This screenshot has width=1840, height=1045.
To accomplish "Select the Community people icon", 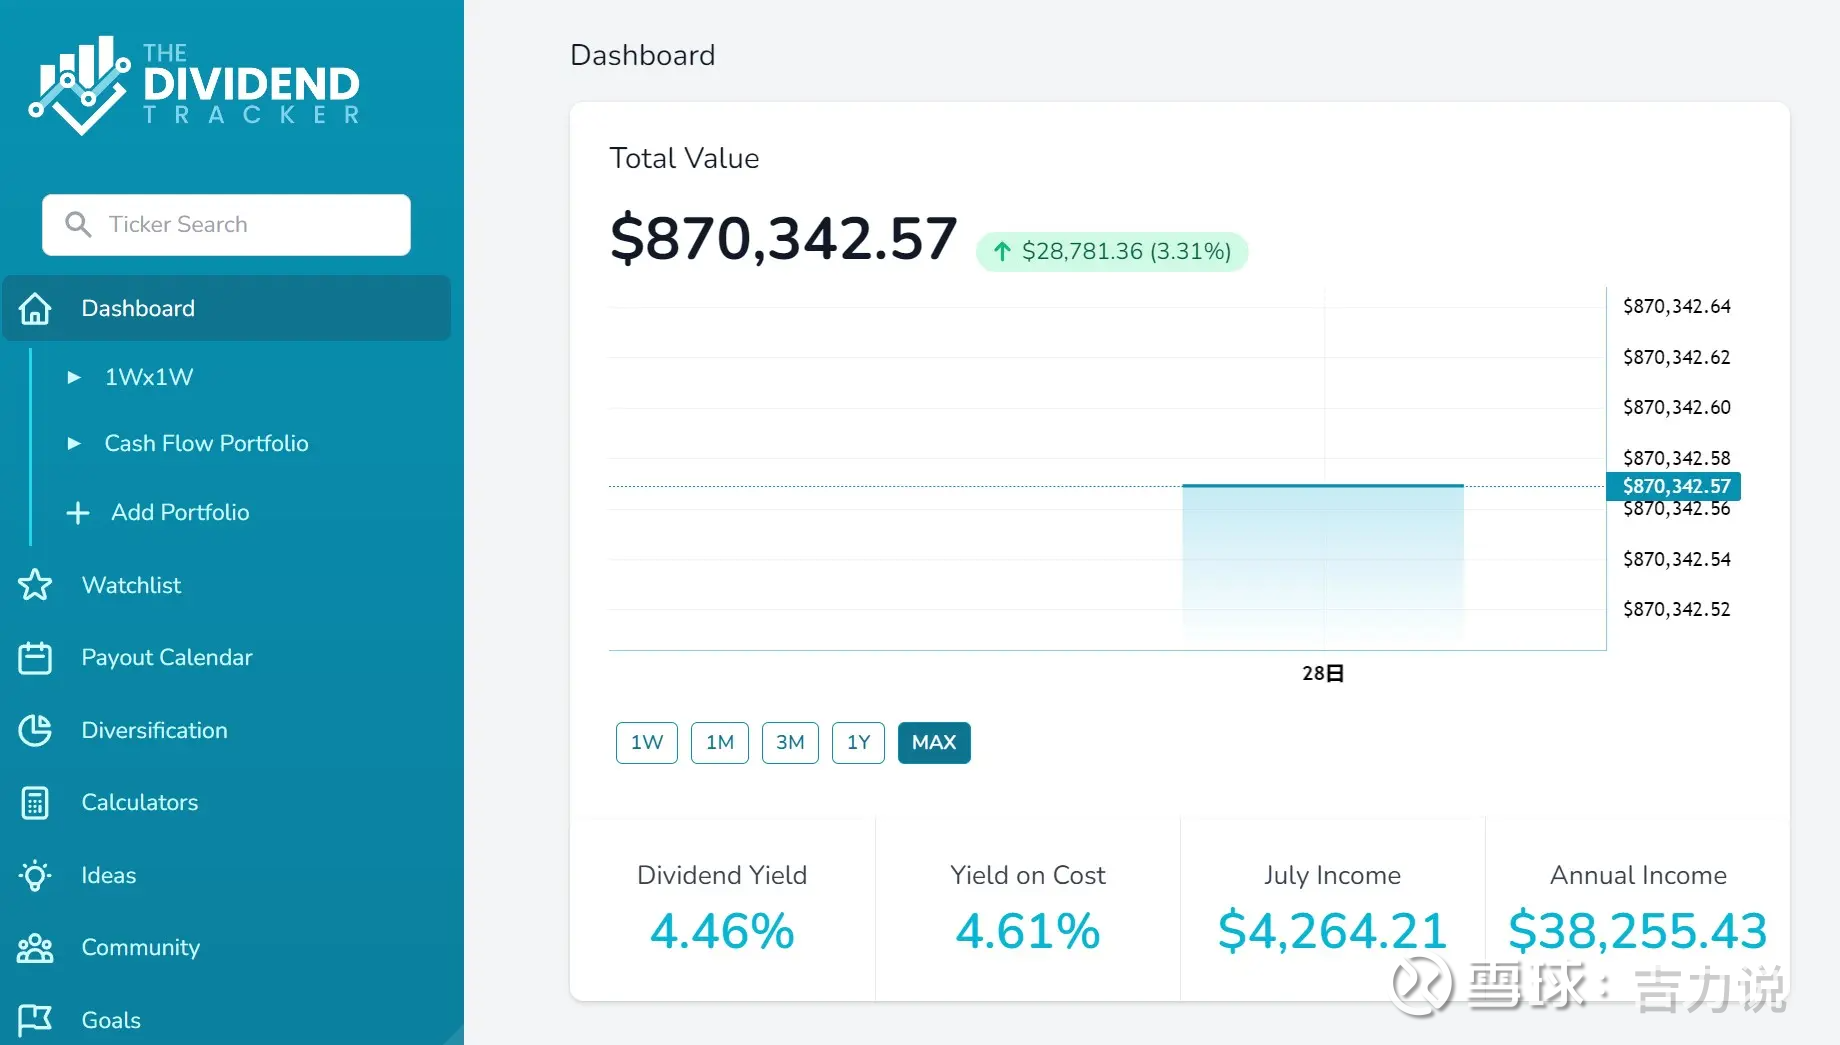I will point(36,947).
